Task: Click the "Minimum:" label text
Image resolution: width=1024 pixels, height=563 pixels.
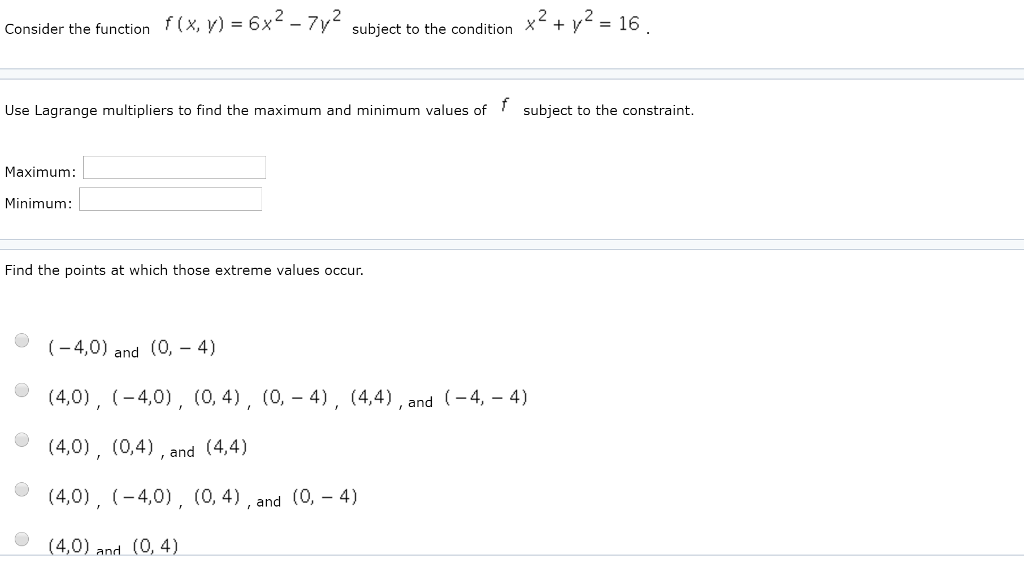Action: point(39,203)
